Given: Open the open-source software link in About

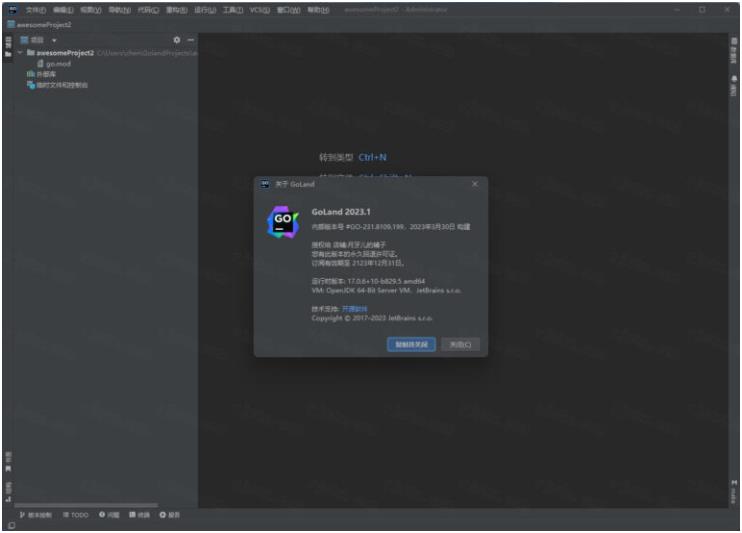Looking at the screenshot, I should (x=354, y=309).
